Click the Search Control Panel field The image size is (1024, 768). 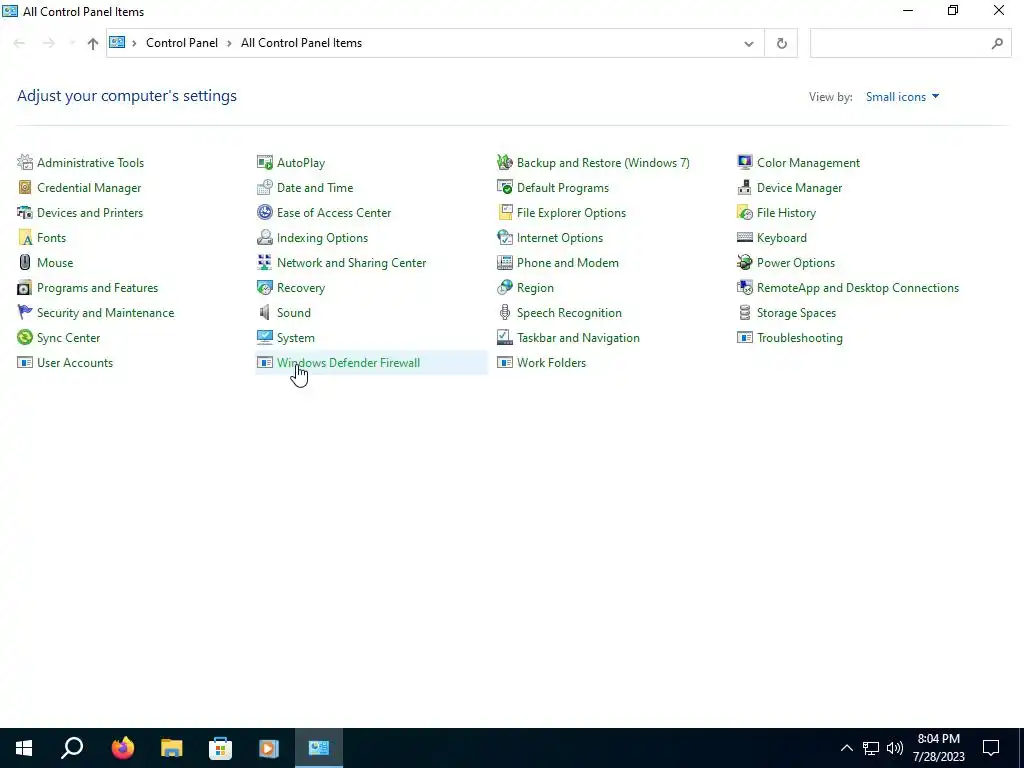tap(910, 43)
